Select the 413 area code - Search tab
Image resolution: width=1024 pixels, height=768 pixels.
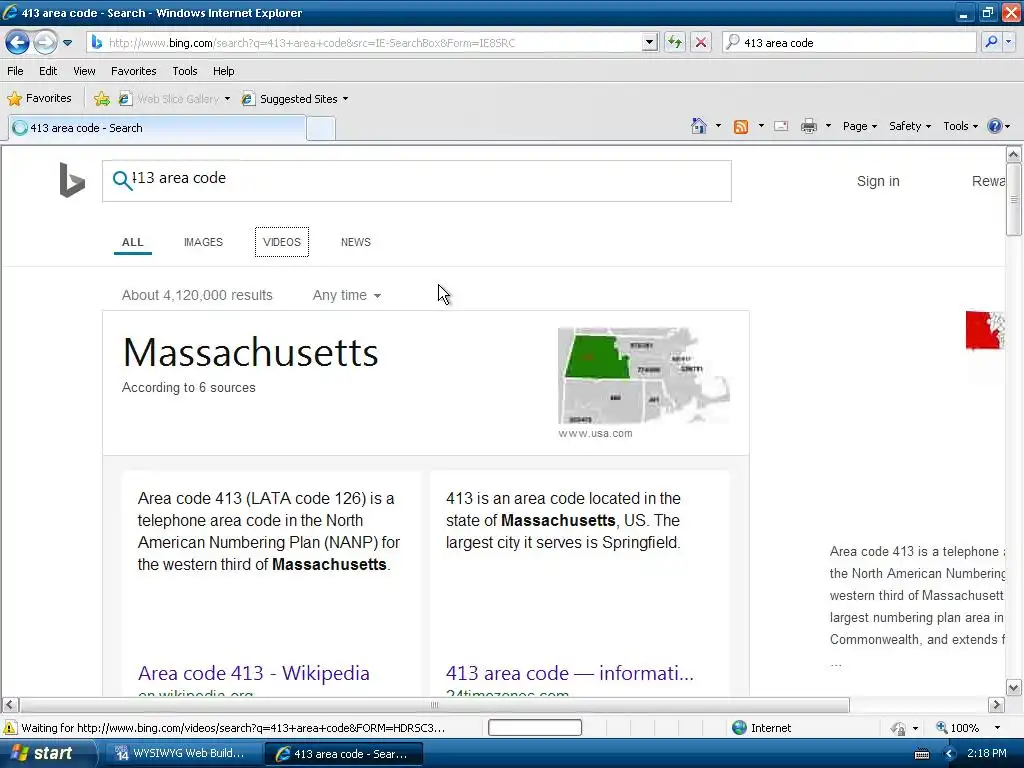[x=157, y=128]
